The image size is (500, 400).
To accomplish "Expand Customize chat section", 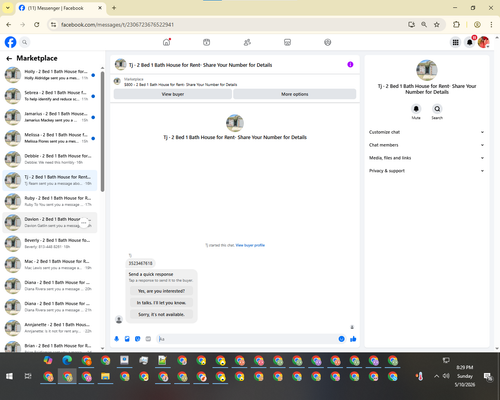I will coord(426,132).
